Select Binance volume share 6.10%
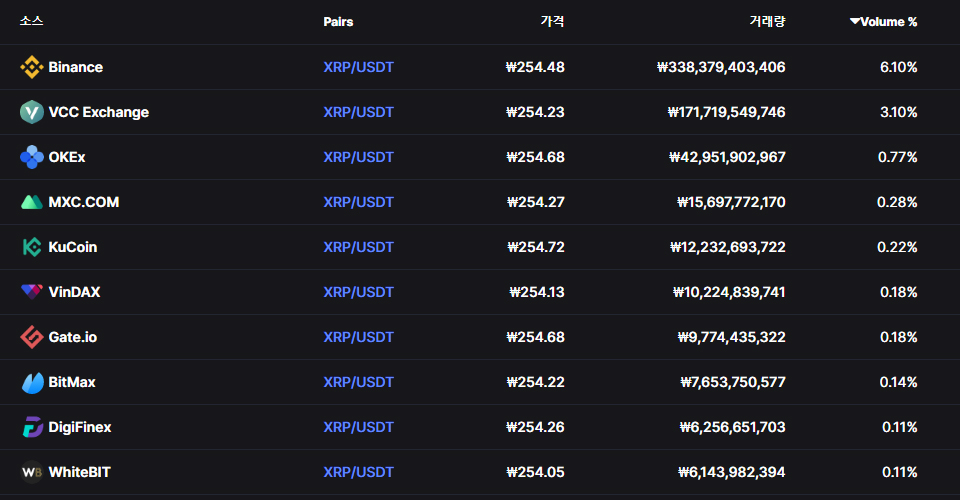960x500 pixels. [899, 67]
